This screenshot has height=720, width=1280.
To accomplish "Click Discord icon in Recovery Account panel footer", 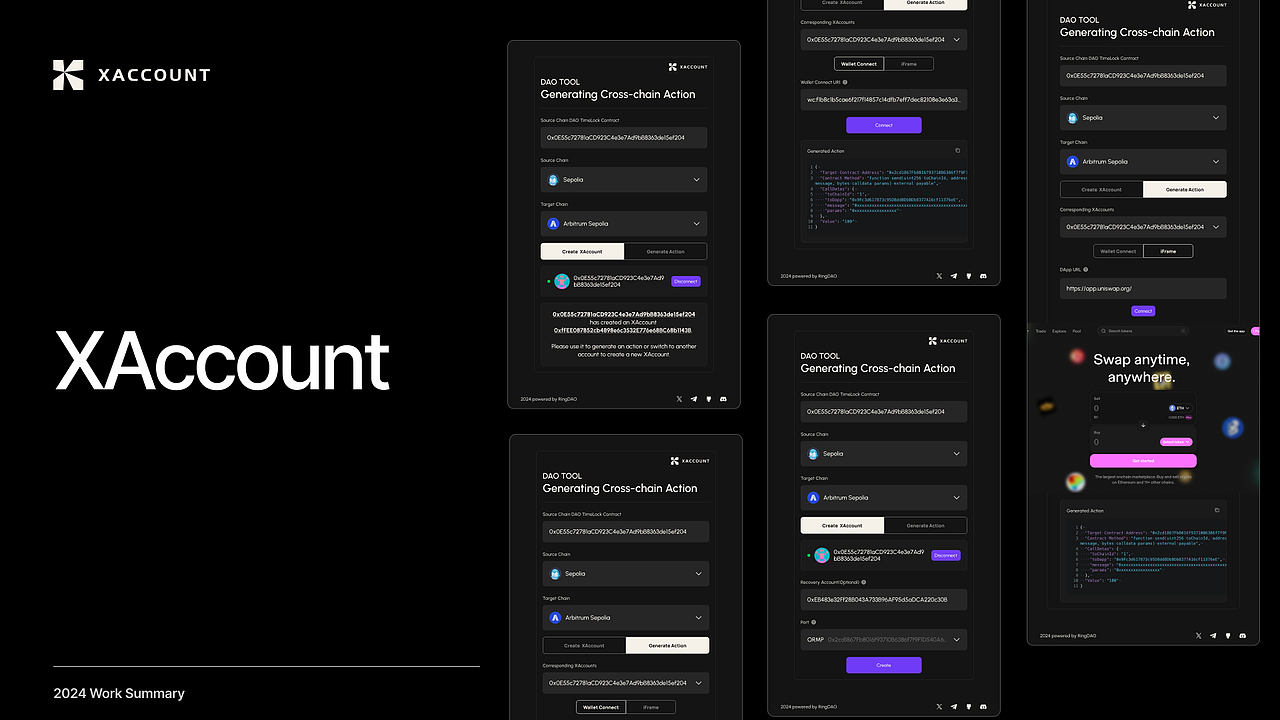I will tap(983, 707).
